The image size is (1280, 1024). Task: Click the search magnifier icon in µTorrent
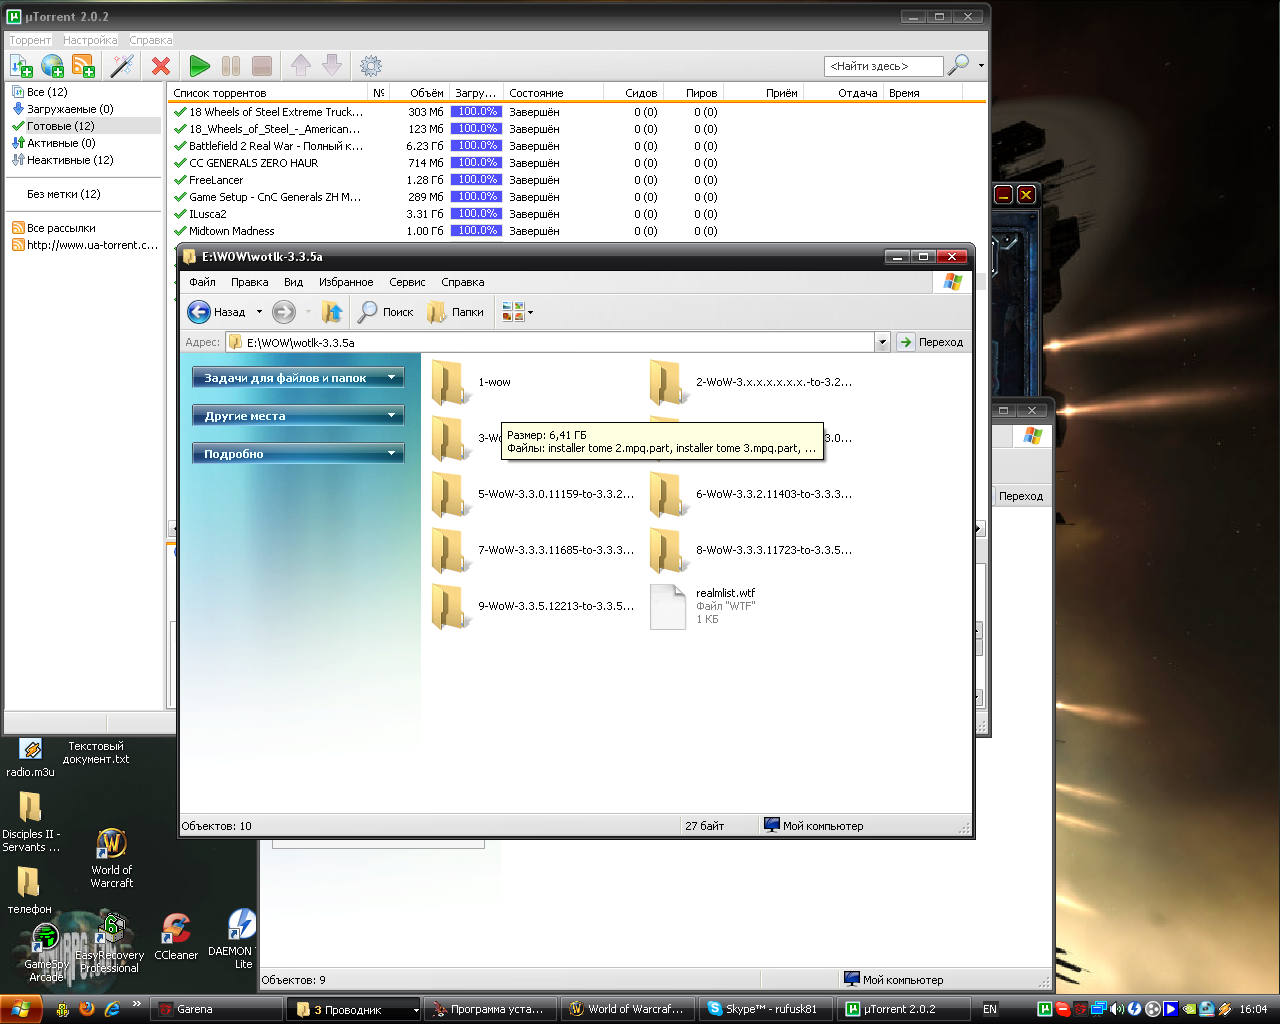[958, 65]
